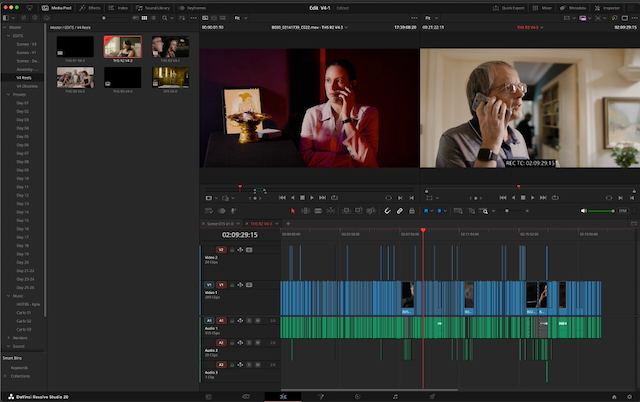
Task: Open the Marker color dropdown arrow
Action: (x=445, y=211)
